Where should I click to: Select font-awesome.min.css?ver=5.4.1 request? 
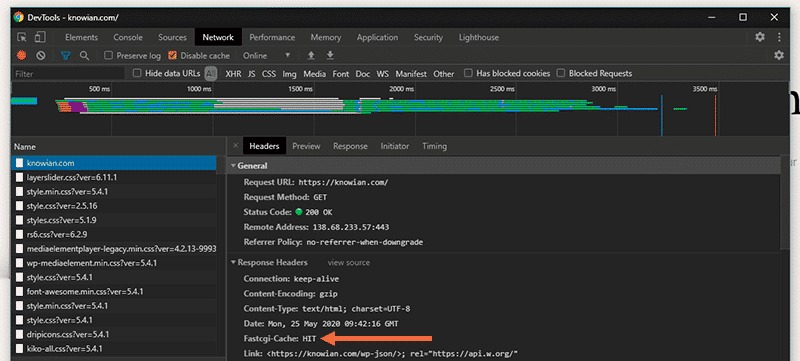point(114,292)
